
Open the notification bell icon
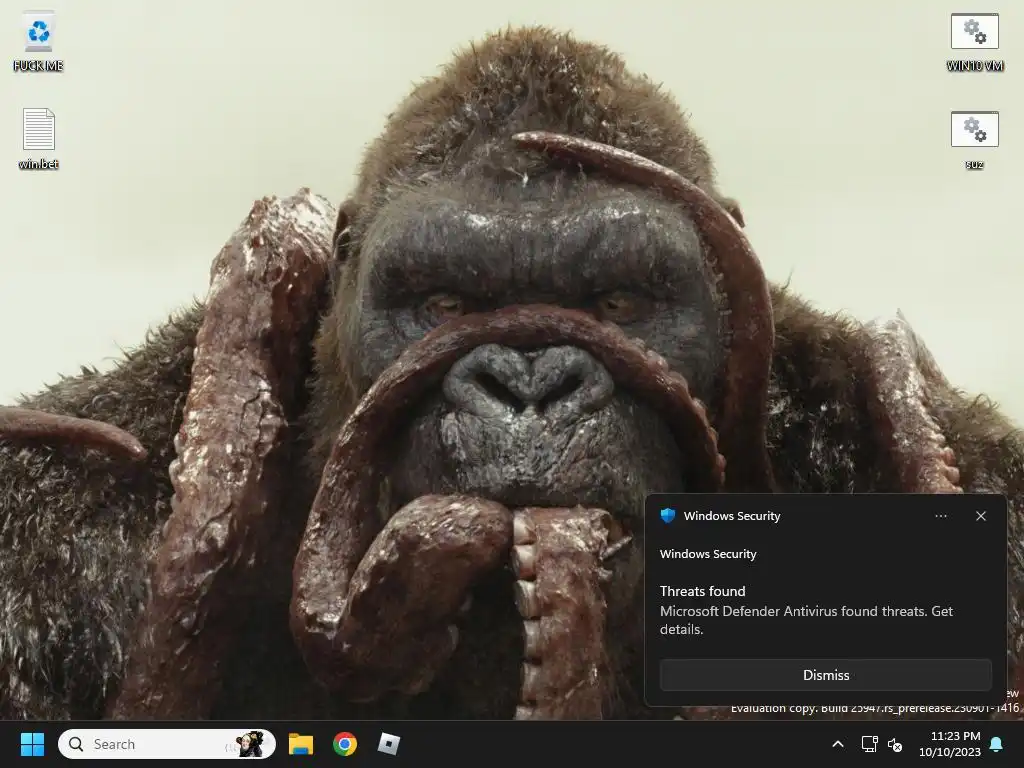997,744
